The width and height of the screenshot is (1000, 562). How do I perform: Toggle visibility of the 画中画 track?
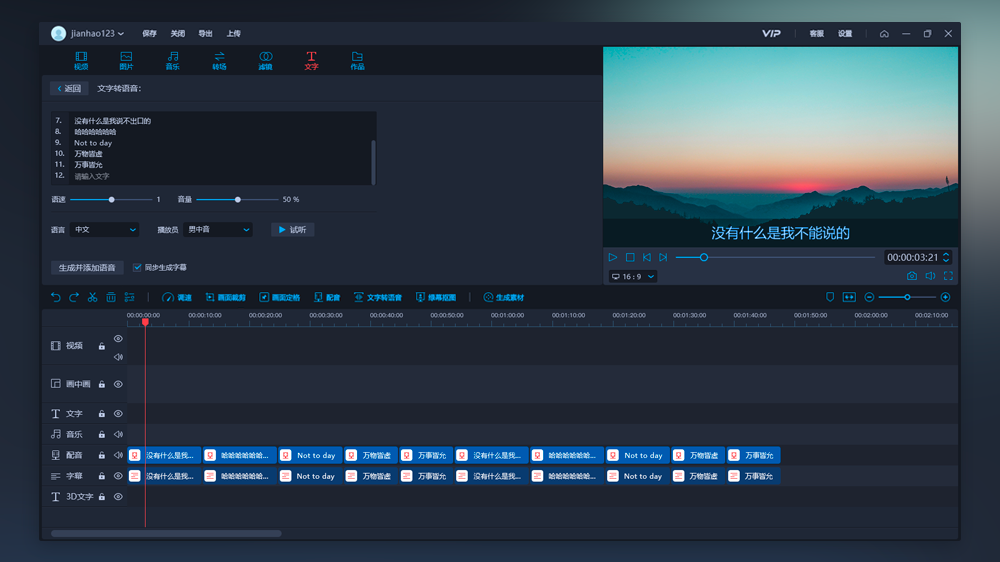tap(118, 384)
